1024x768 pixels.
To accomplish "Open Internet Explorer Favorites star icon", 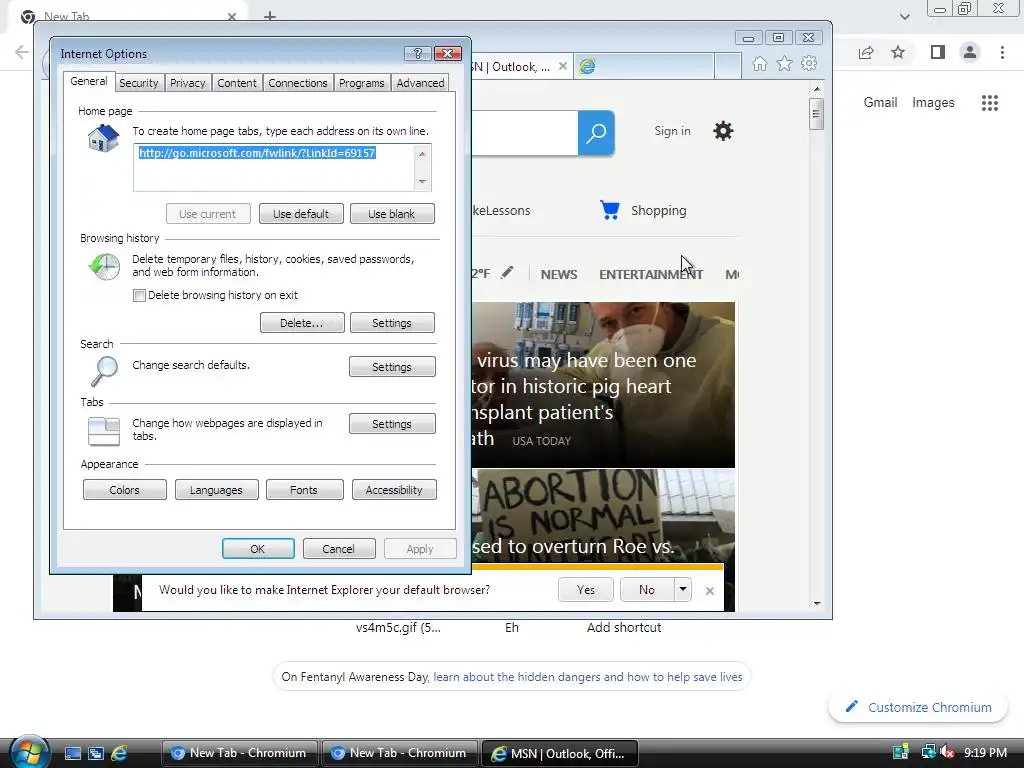I will tap(784, 64).
